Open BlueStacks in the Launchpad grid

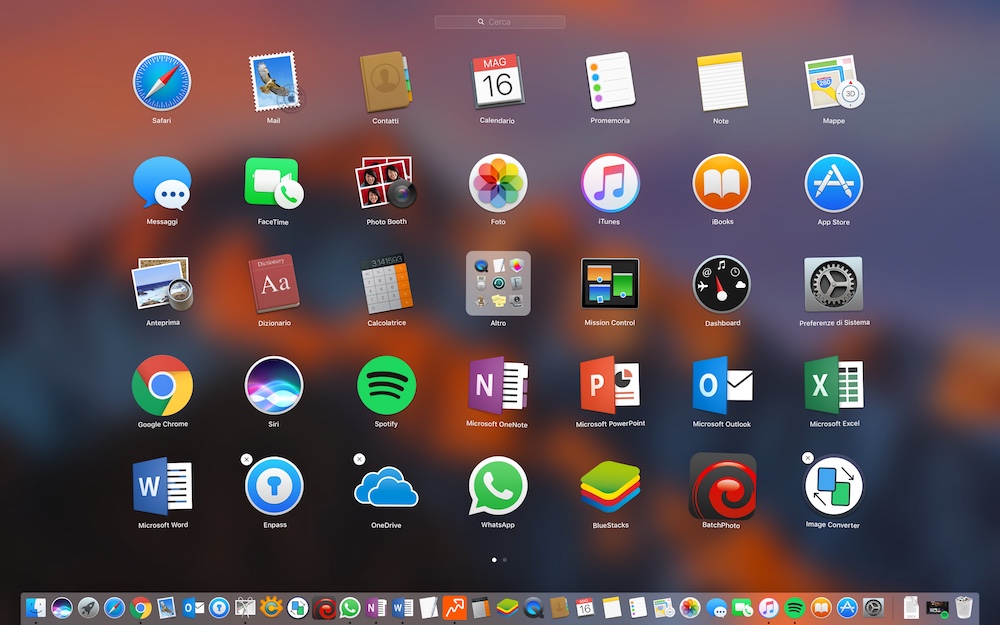tap(610, 487)
